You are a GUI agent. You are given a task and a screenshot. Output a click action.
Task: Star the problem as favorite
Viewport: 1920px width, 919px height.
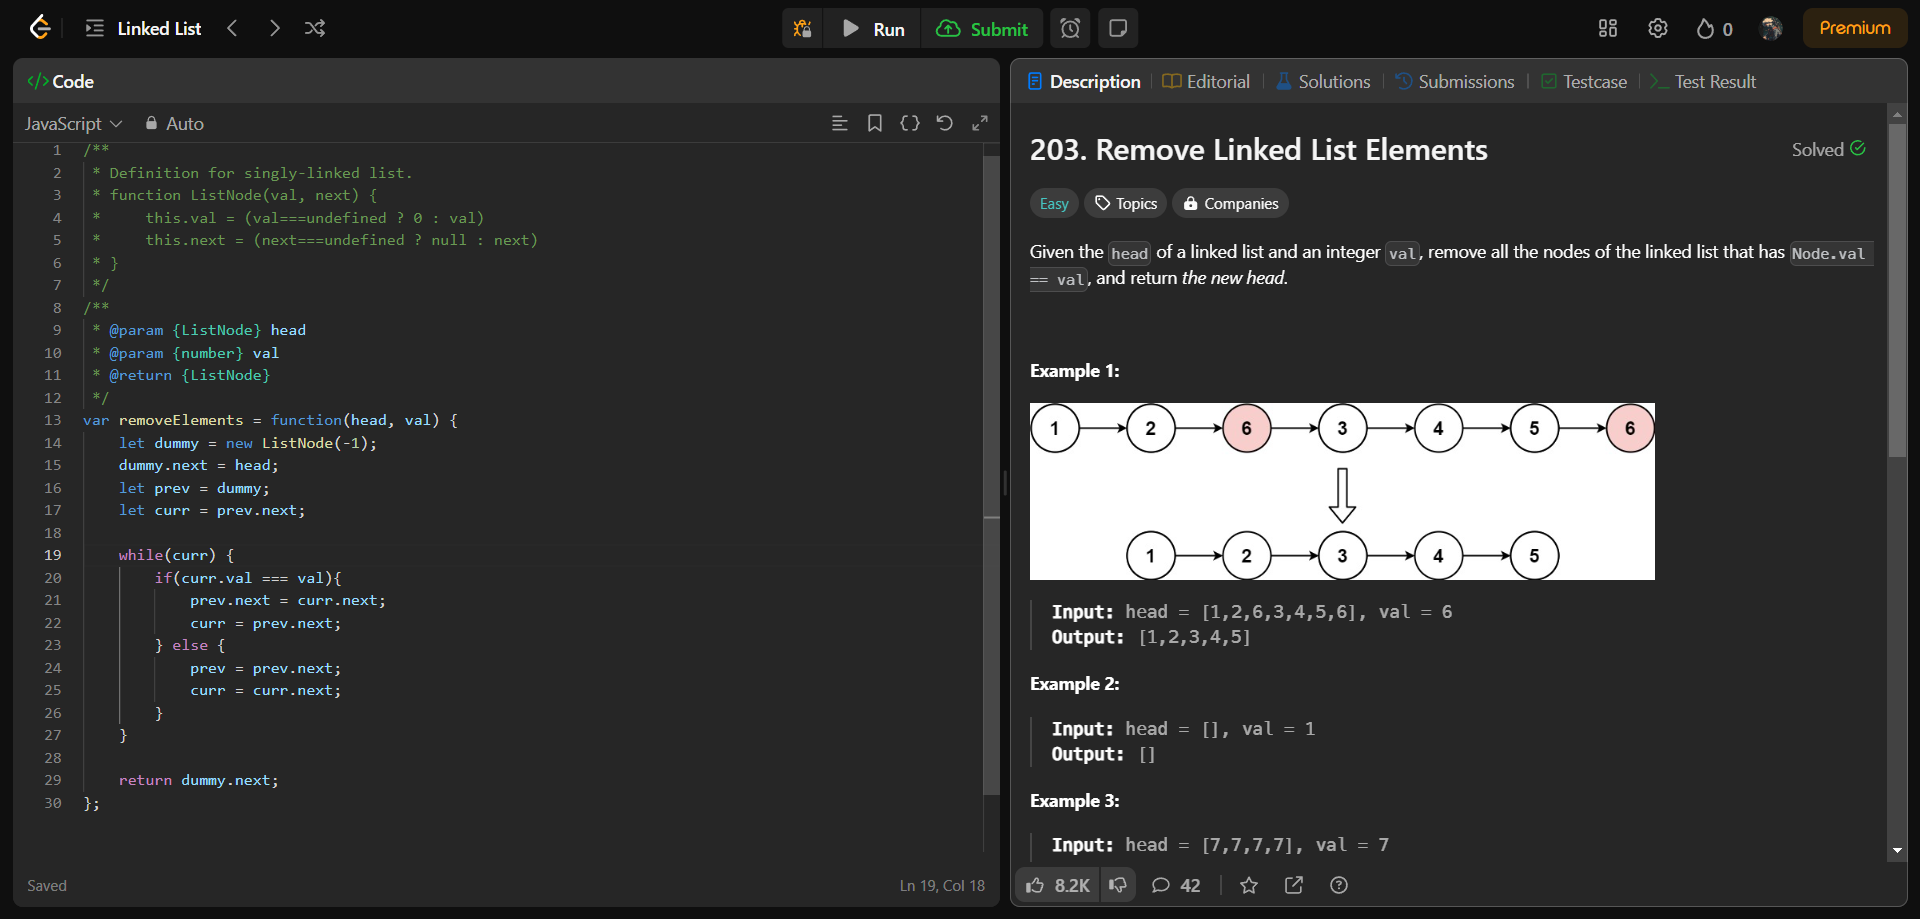(1248, 885)
